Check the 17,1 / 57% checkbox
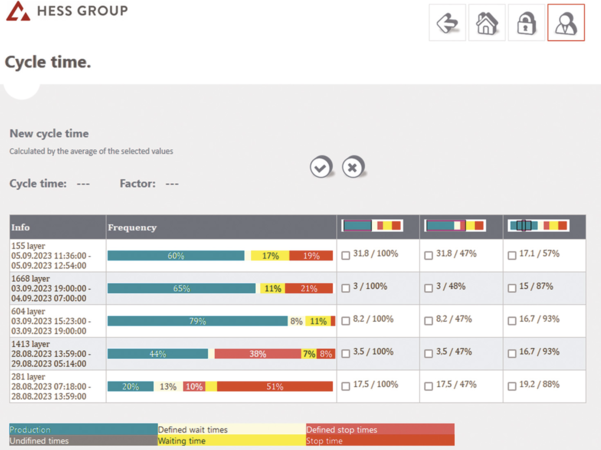Image resolution: width=601 pixels, height=450 pixels. coord(512,255)
